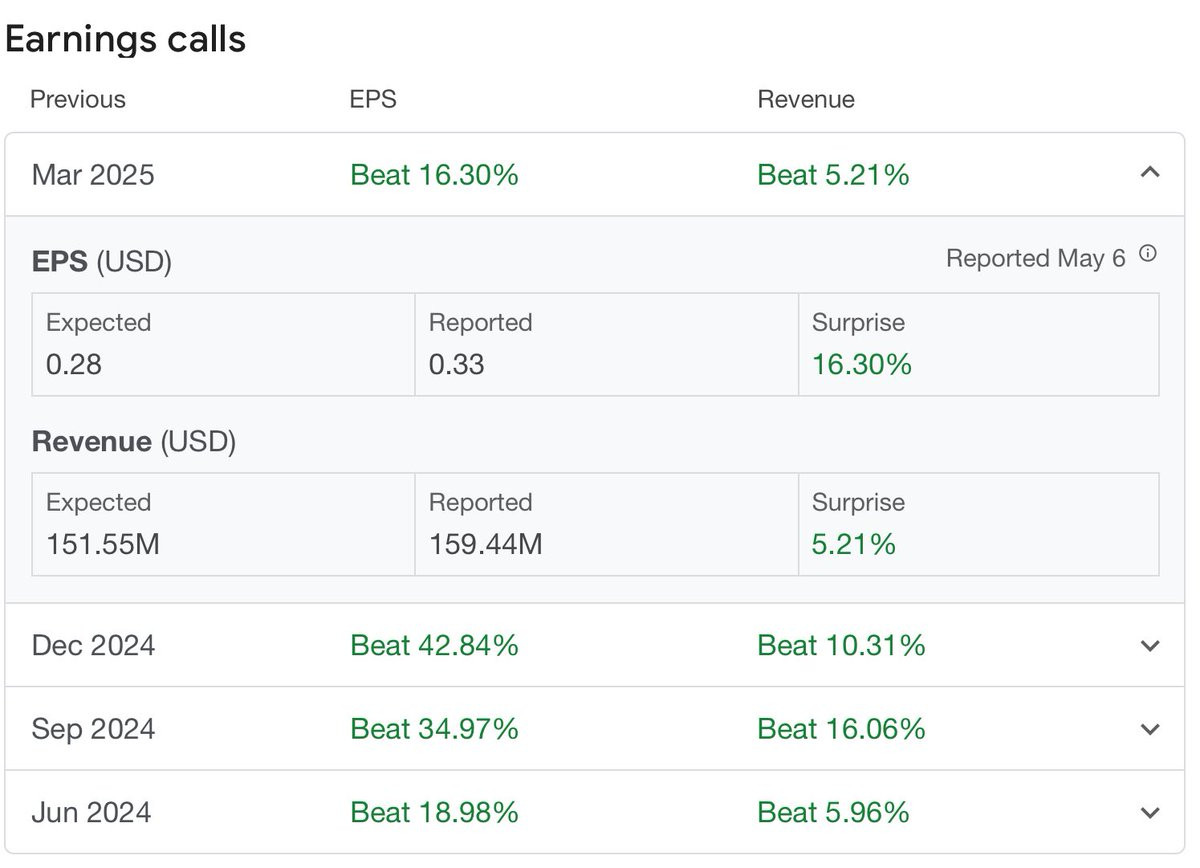Expand the Dec 2024 earnings row chevron
The image size is (1200, 868).
(1150, 646)
